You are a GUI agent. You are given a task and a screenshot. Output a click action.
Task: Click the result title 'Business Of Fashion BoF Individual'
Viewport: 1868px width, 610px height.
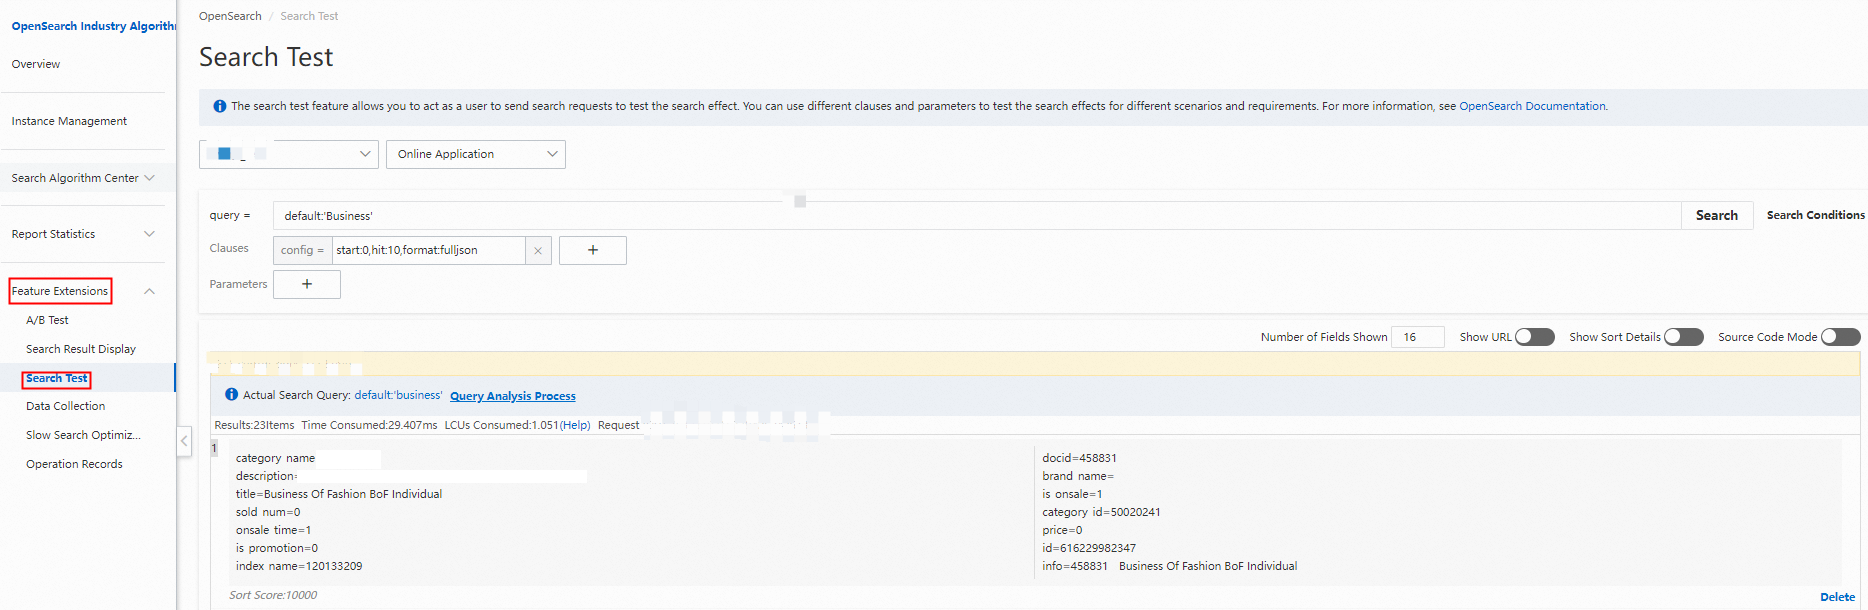353,494
